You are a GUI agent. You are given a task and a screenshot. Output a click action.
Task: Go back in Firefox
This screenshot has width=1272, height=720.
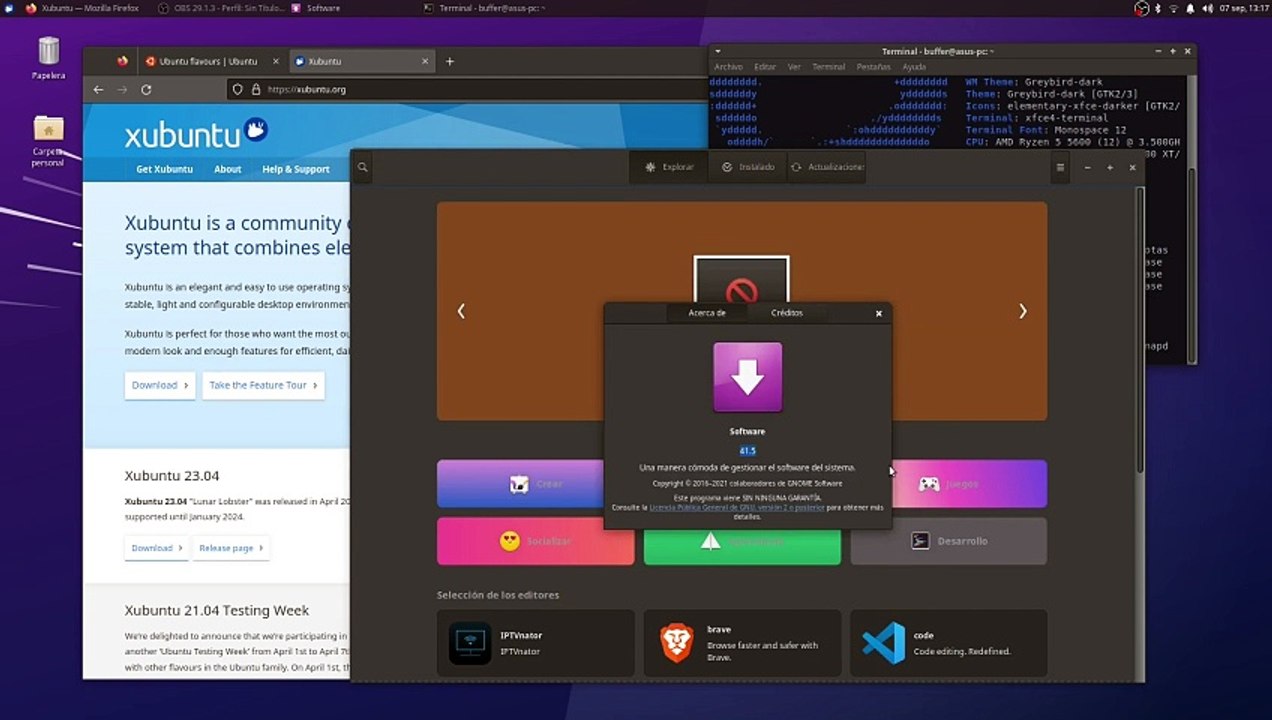[x=98, y=89]
